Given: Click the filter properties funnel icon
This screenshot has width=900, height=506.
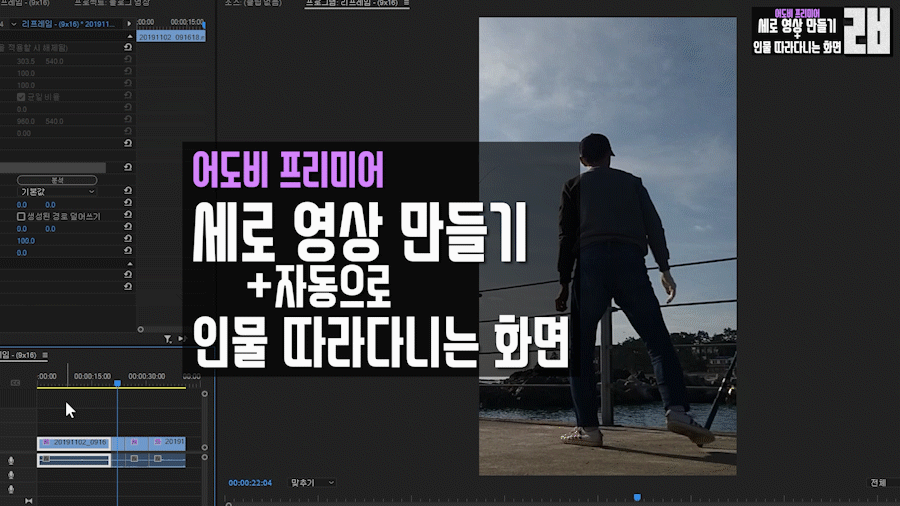Looking at the screenshot, I should [168, 339].
